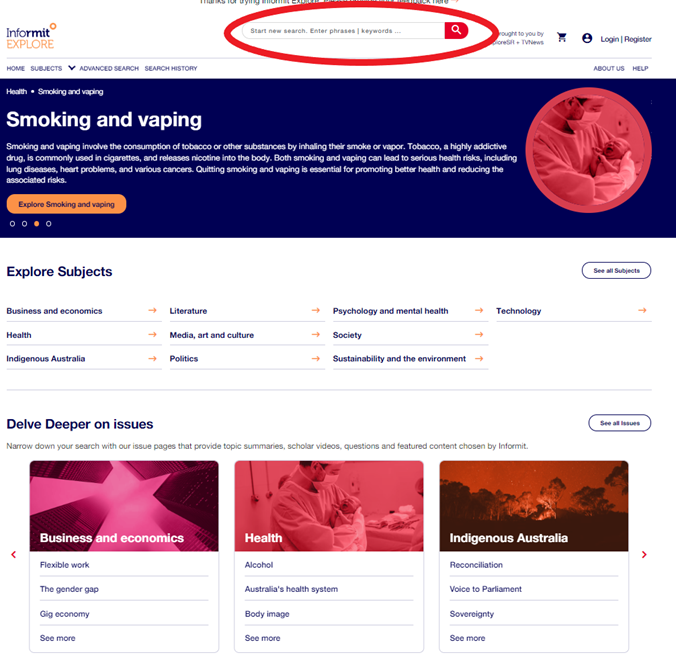
Task: Click the Informit Explore logo
Action: [31, 36]
